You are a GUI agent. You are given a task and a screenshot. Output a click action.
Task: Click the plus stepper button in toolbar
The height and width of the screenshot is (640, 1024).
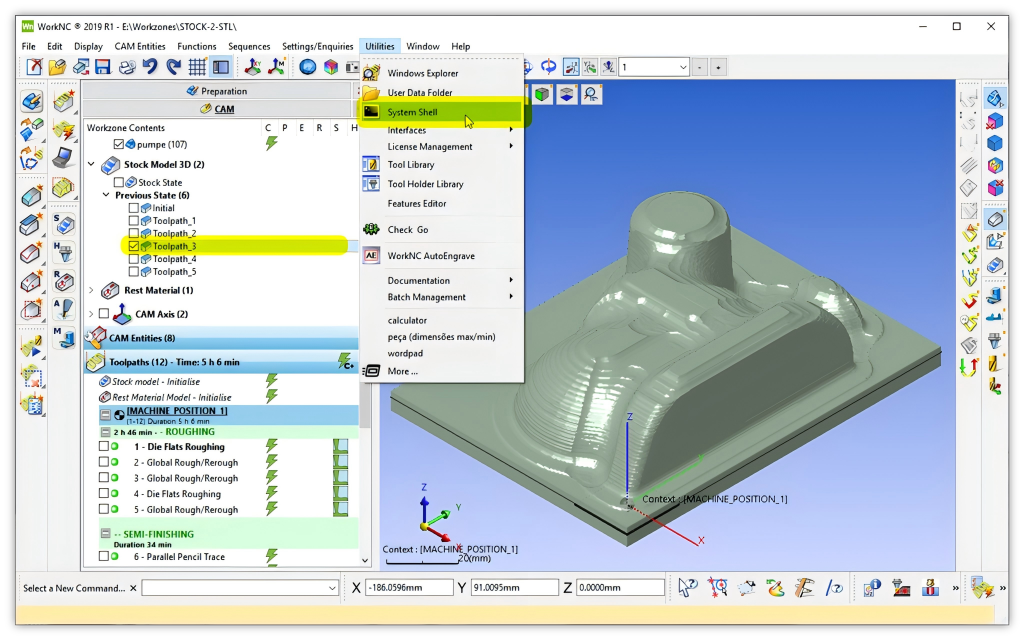(x=718, y=67)
